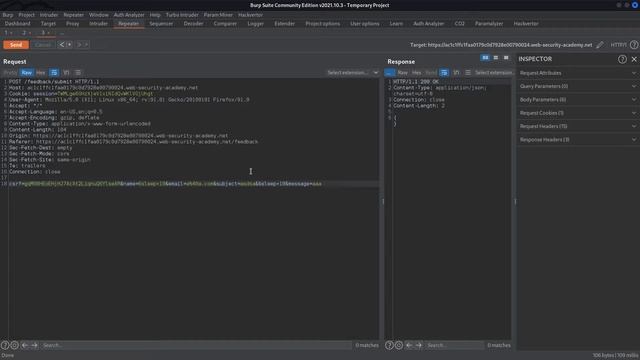Expand Response Headers section
Viewport: 640px width, 360px height.
pyautogui.click(x=578, y=140)
